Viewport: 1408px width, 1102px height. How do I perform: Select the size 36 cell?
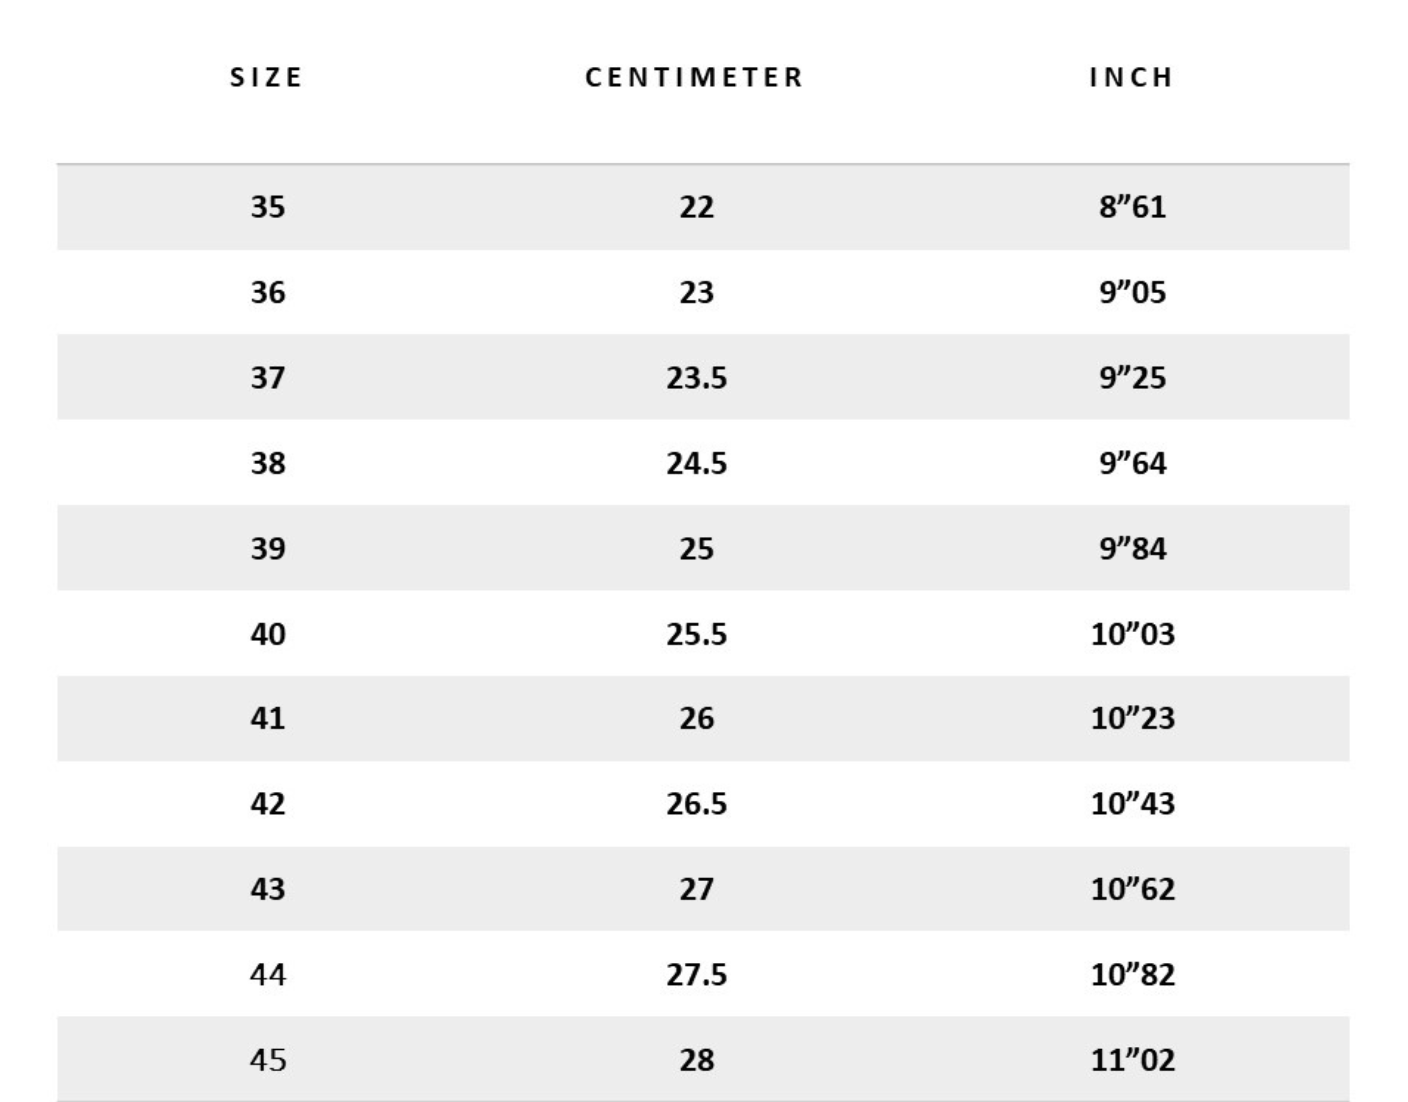point(268,292)
